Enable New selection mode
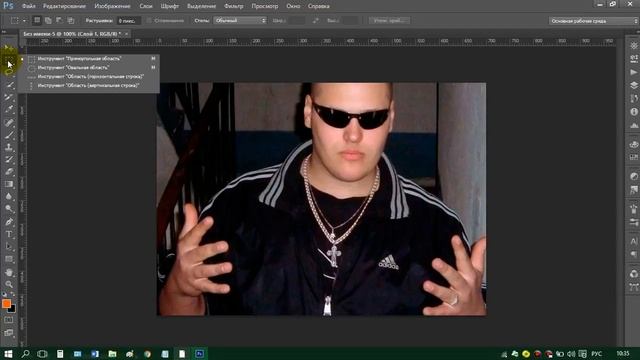 tap(37, 20)
